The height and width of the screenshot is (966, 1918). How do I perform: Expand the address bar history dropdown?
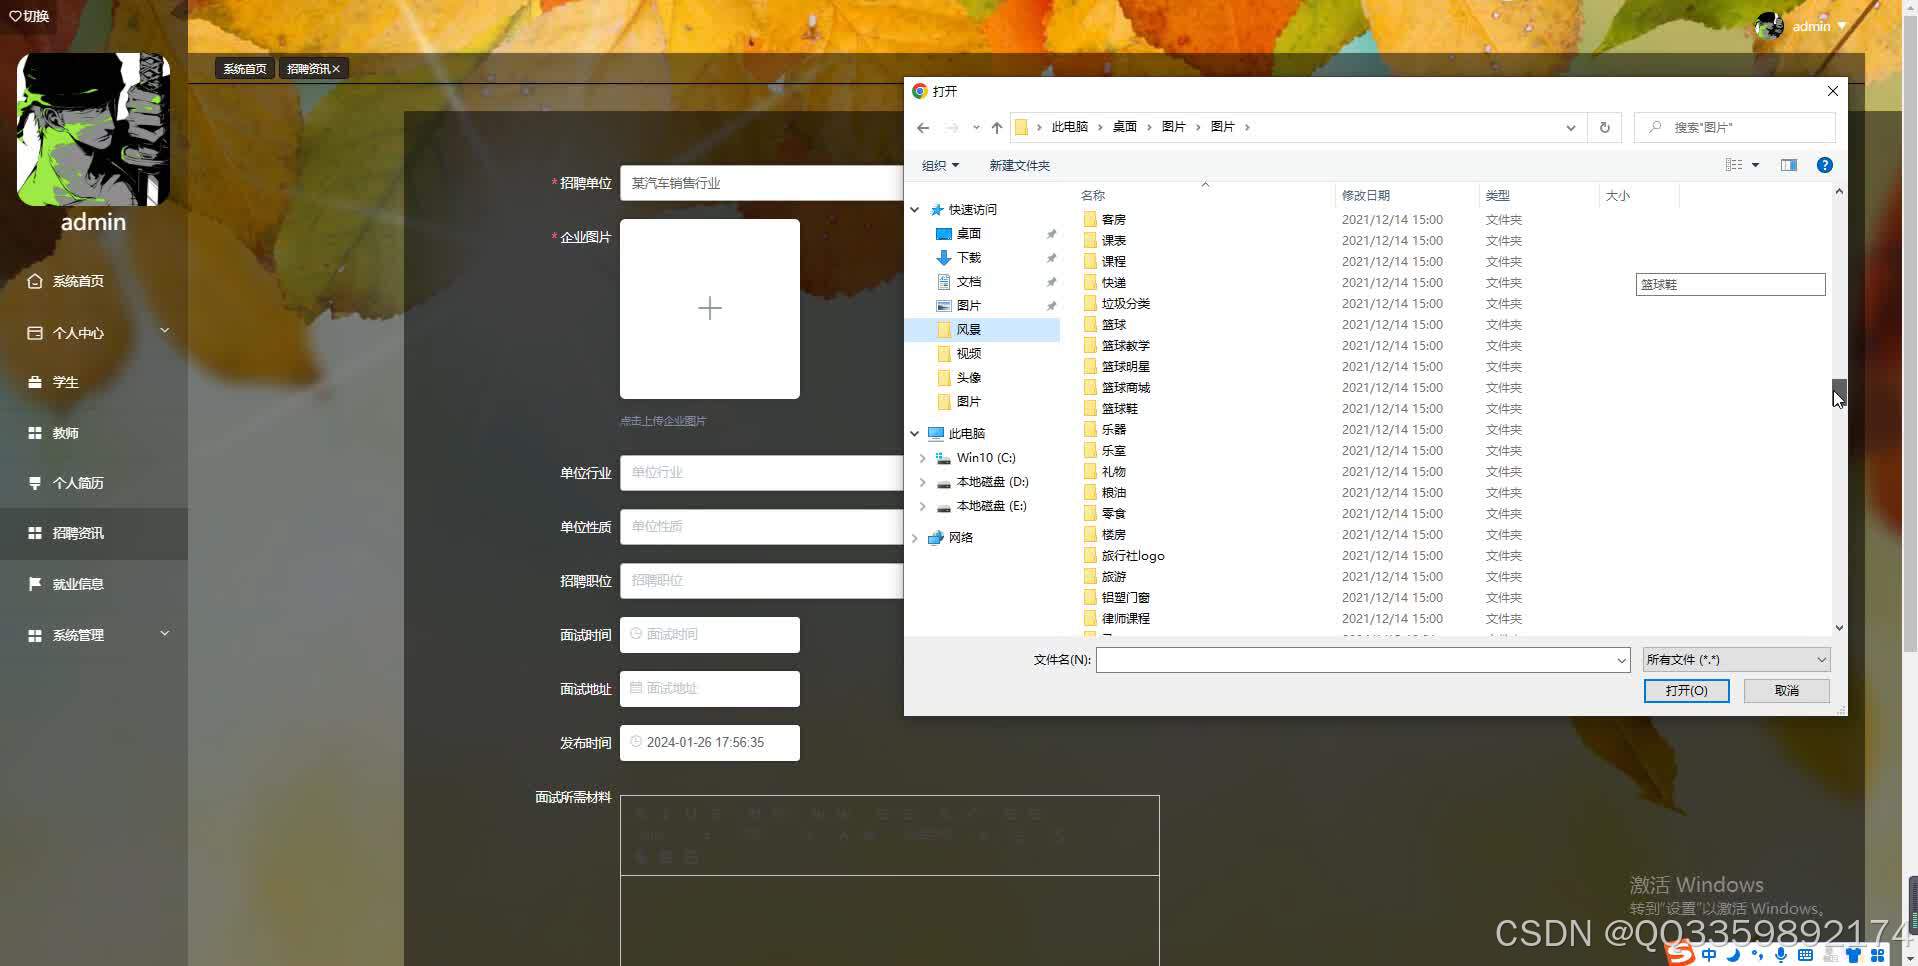tap(1571, 127)
